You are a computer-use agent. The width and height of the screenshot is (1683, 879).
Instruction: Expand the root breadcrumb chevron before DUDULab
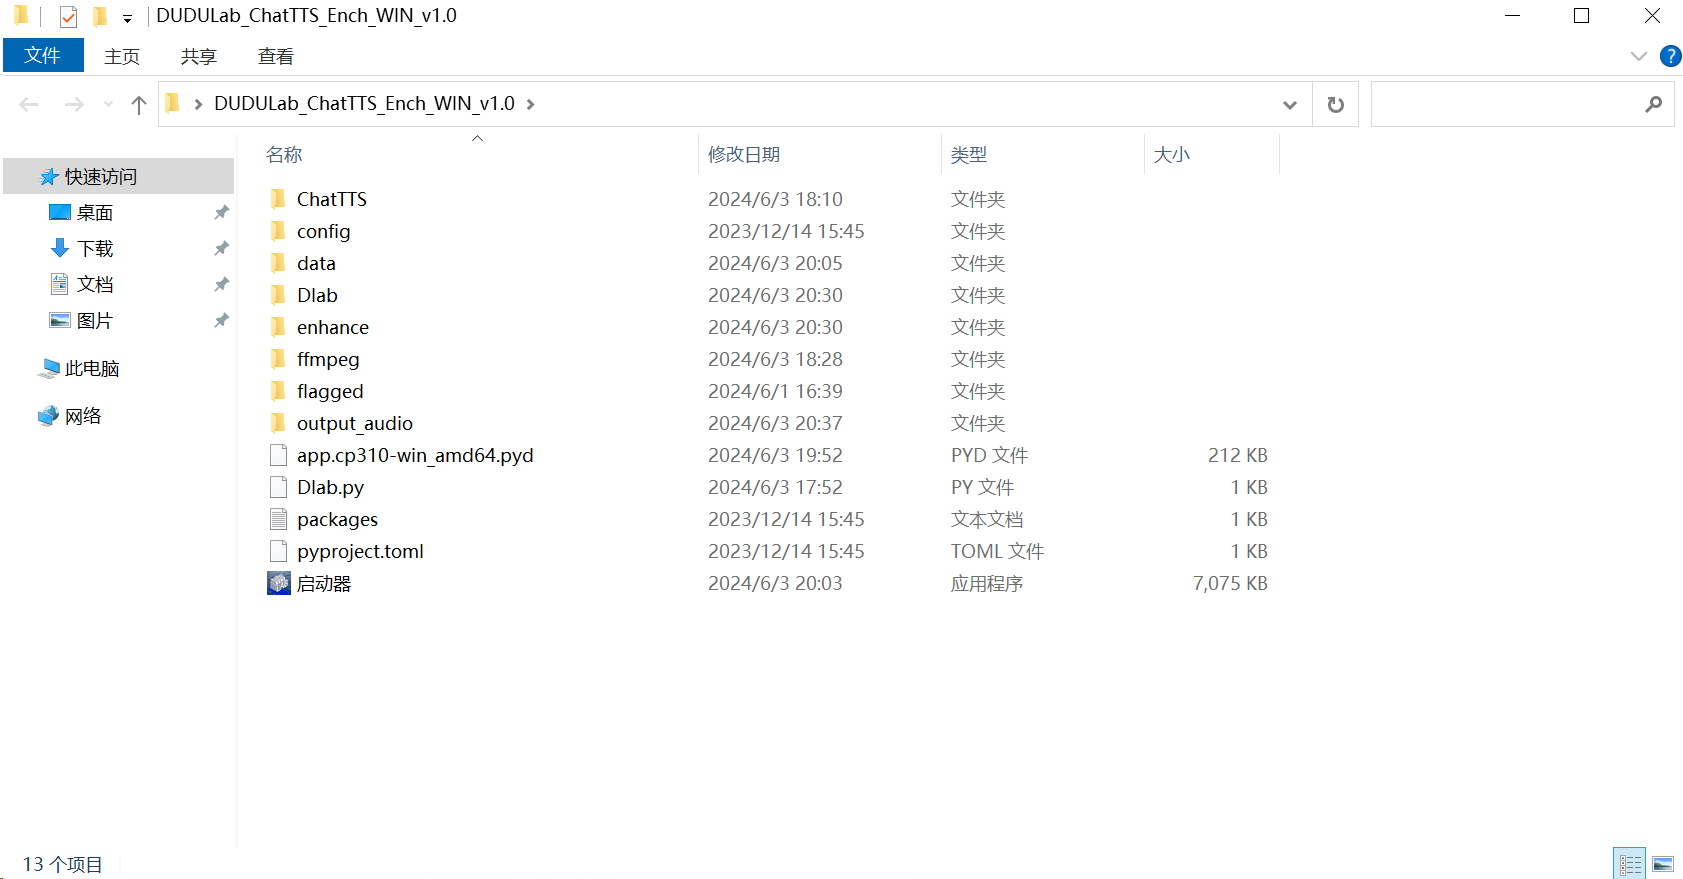click(x=198, y=104)
